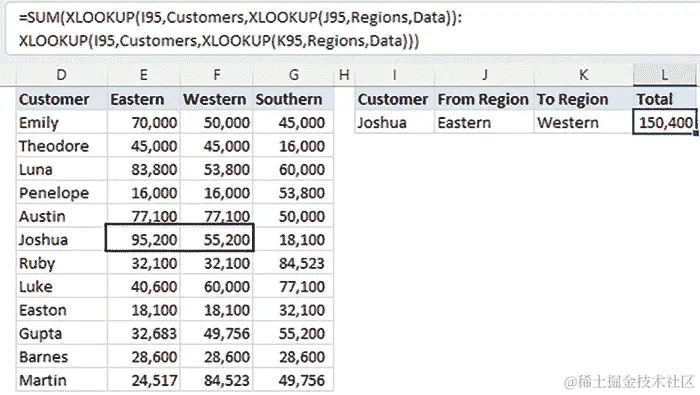Select the Joshua lookup customer cell
This screenshot has height=395, width=700.
pos(395,122)
